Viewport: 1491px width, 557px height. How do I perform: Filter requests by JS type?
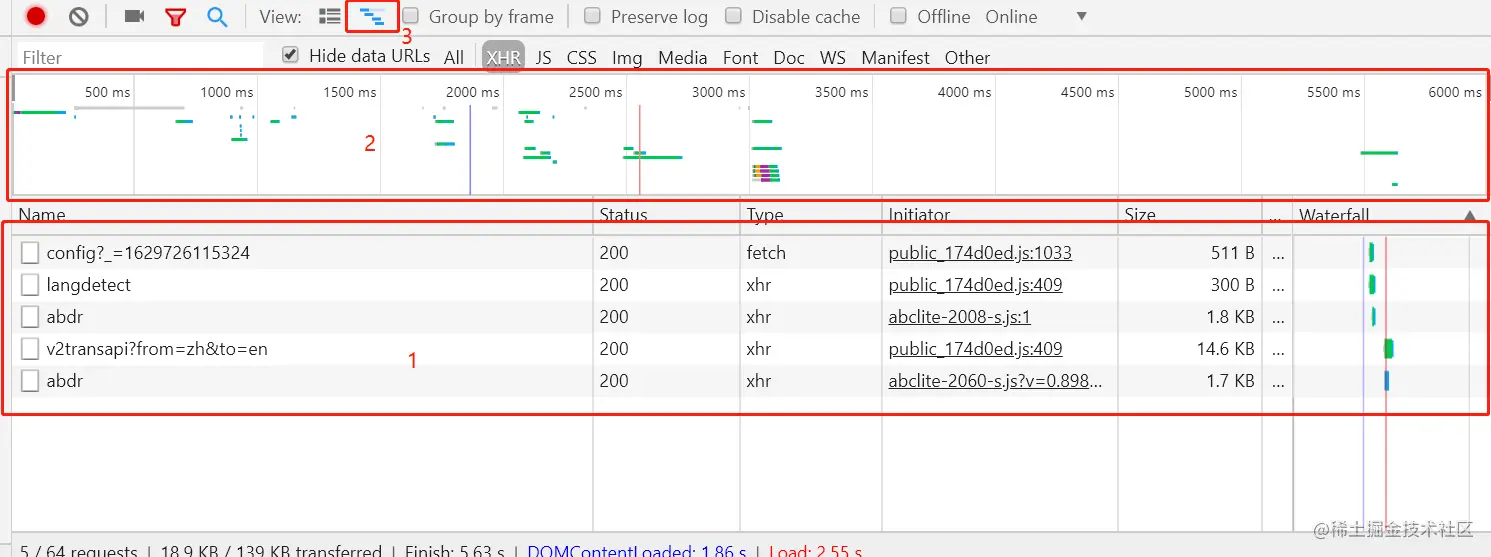point(543,58)
